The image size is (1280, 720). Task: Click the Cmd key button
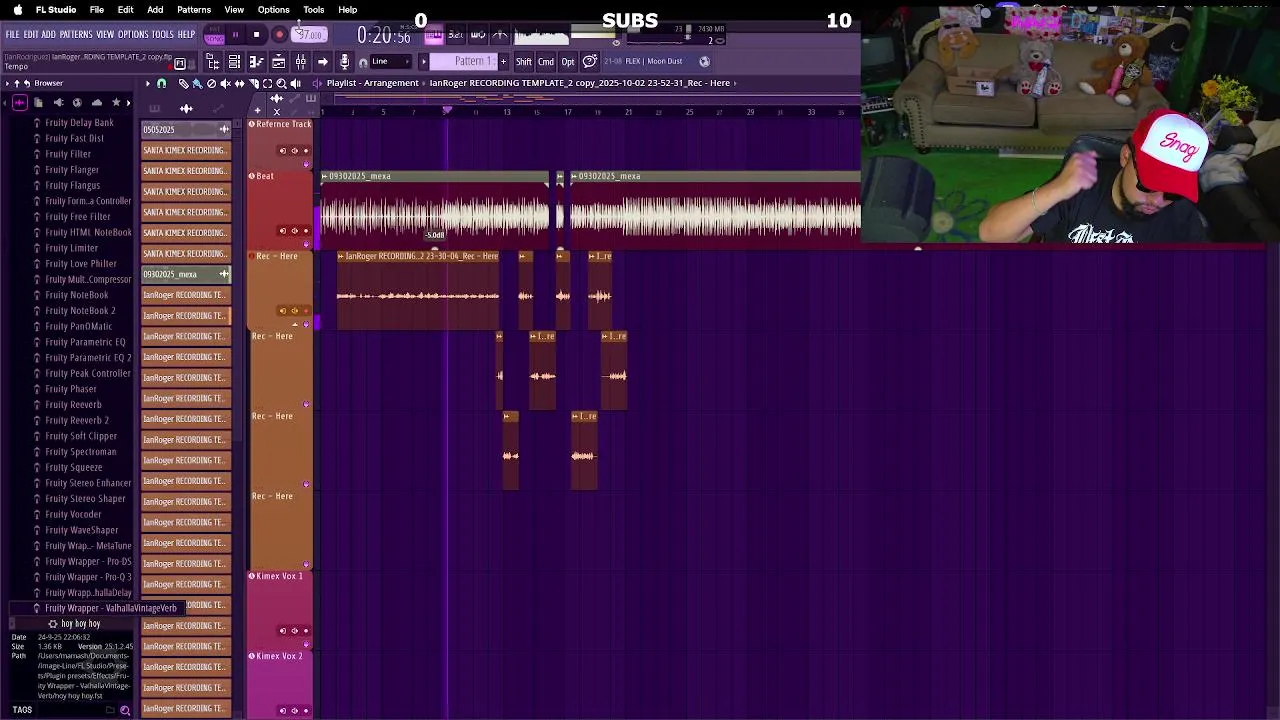point(546,62)
